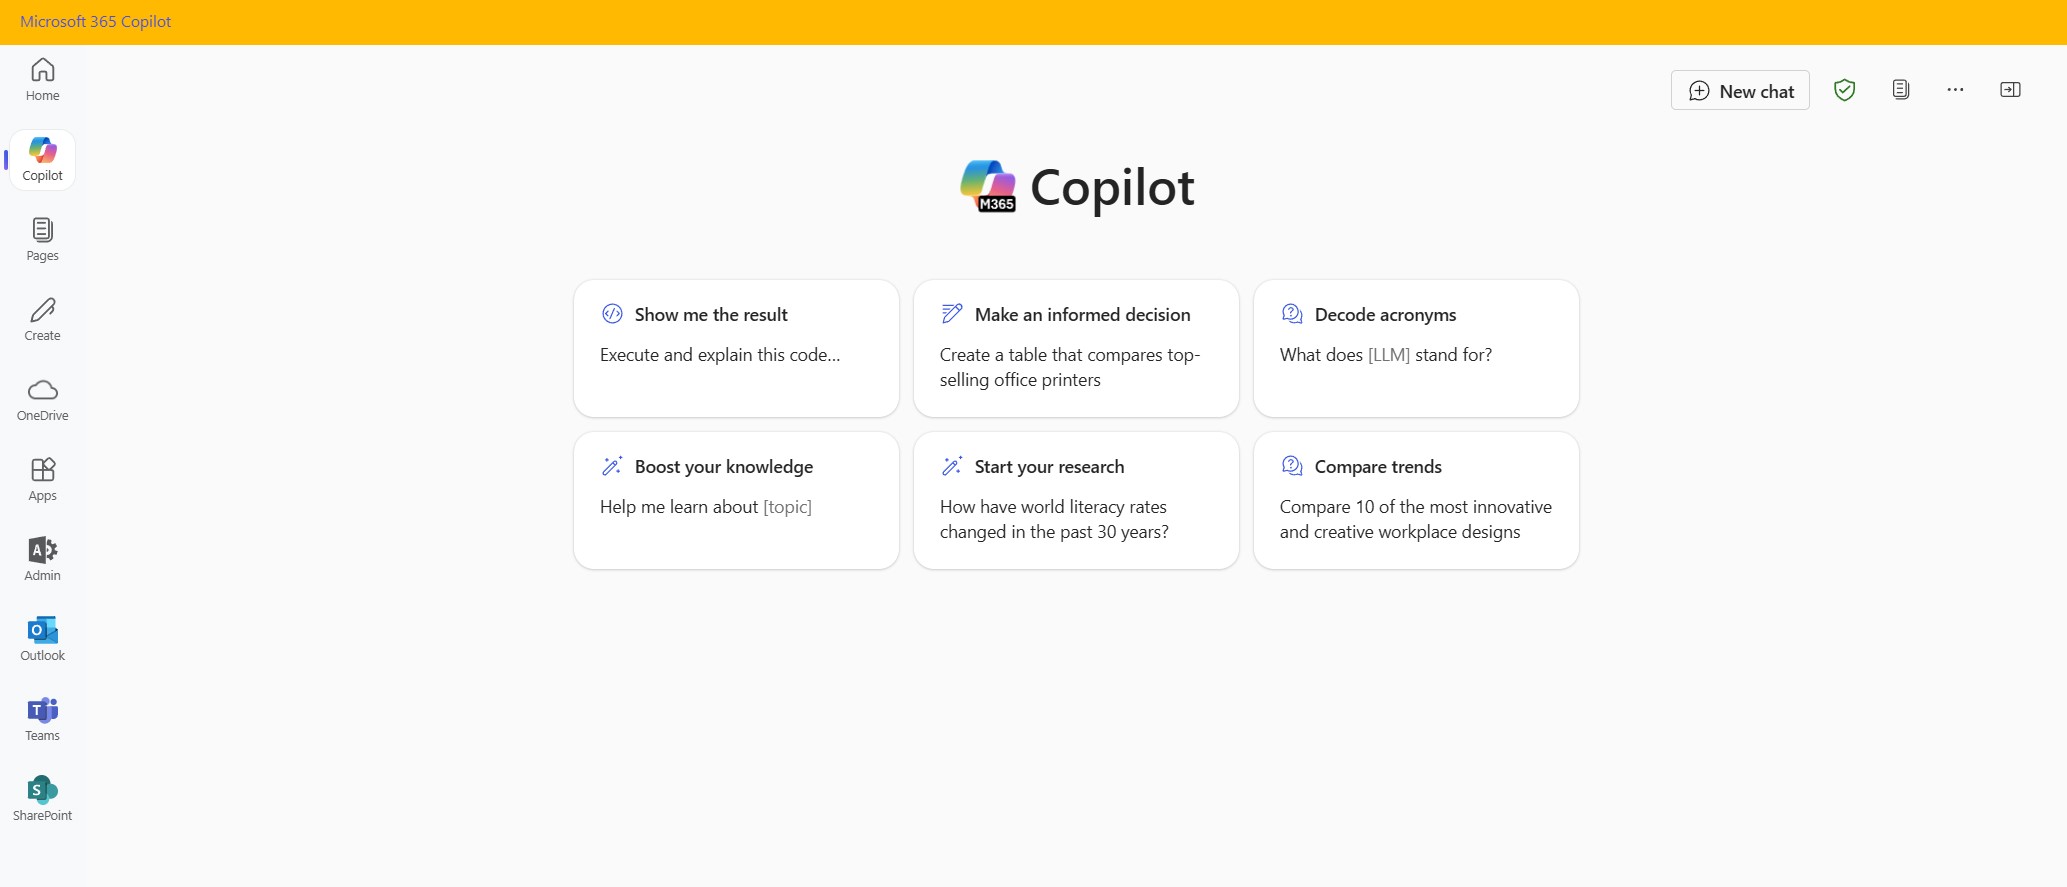2067x887 pixels.
Task: Open the Create section
Action: [x=41, y=318]
